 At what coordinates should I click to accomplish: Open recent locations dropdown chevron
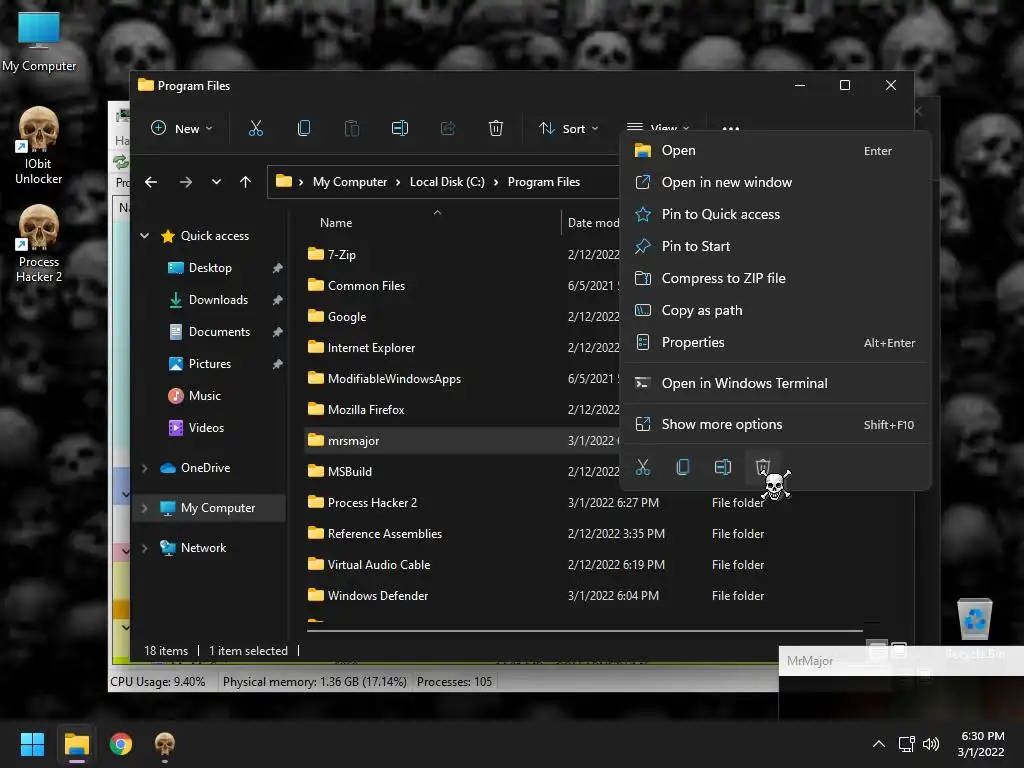(216, 182)
